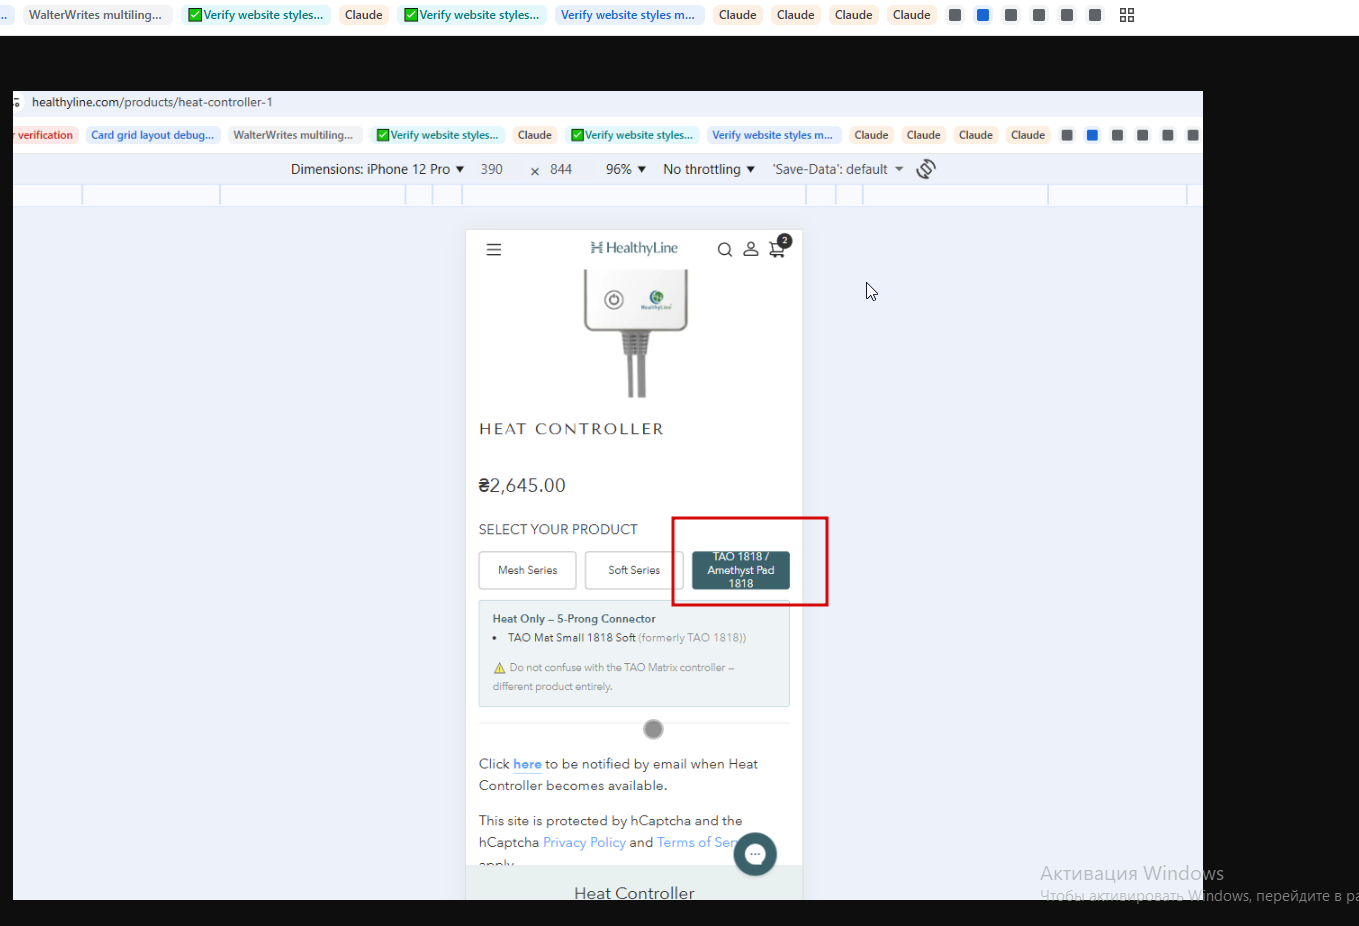This screenshot has height=926, width=1359.
Task: Click the height field showing 844
Action: coord(561,169)
